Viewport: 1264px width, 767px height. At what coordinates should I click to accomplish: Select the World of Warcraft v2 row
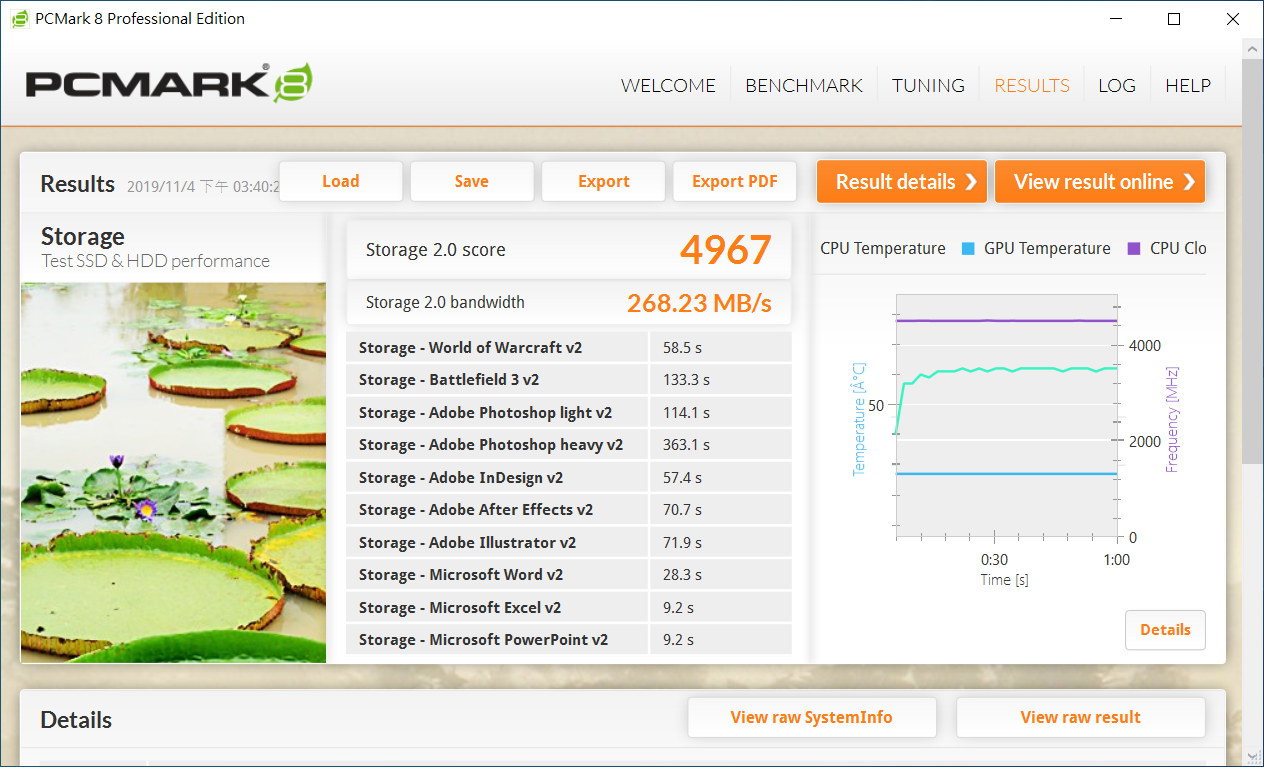(x=568, y=347)
